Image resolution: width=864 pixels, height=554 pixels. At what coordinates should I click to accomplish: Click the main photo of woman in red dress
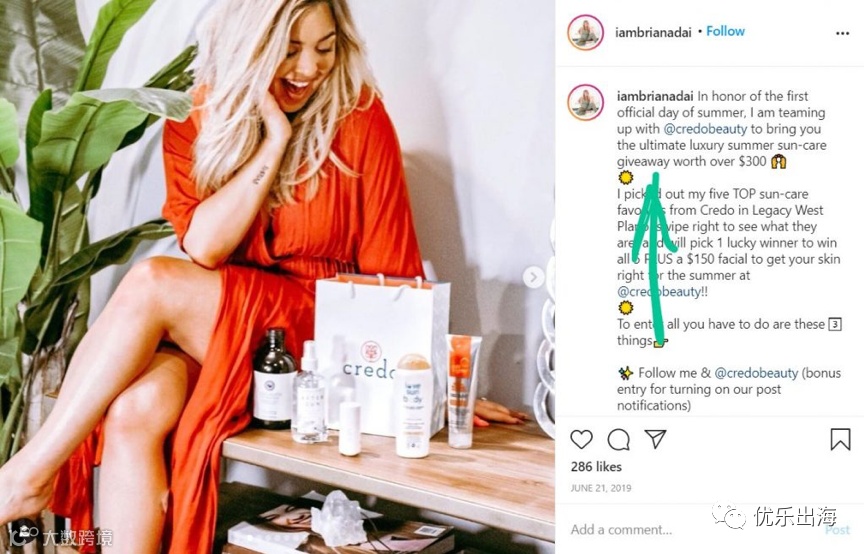277,277
